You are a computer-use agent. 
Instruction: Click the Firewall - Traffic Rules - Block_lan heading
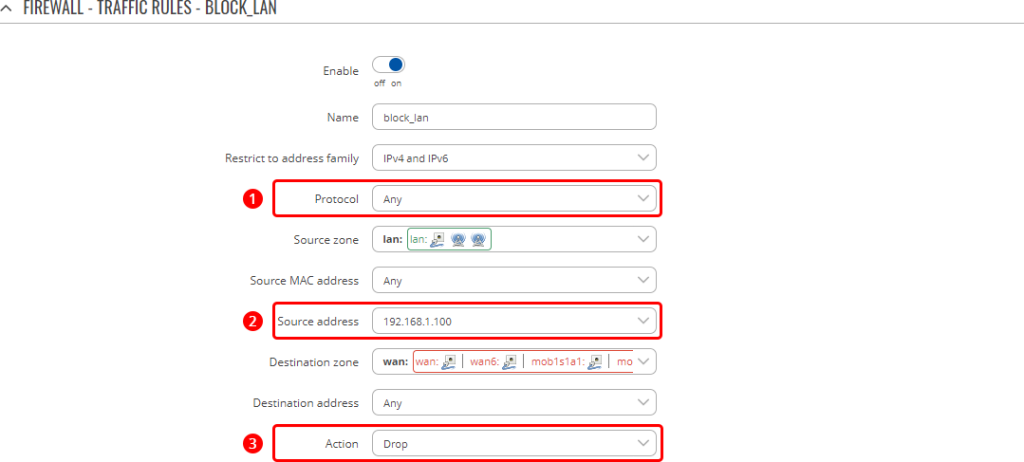tap(150, 9)
